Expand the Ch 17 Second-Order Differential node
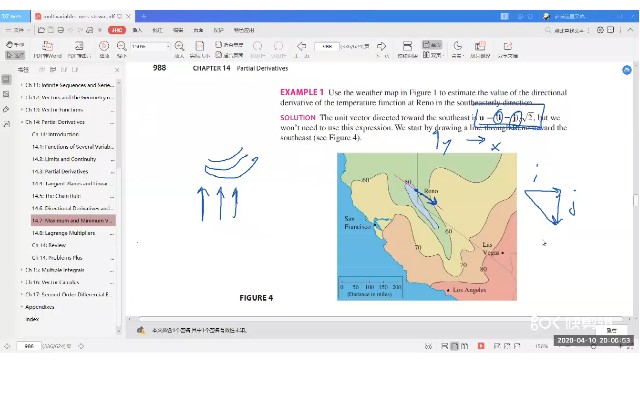Viewport: 640px width, 400px height. pyautogui.click(x=22, y=294)
